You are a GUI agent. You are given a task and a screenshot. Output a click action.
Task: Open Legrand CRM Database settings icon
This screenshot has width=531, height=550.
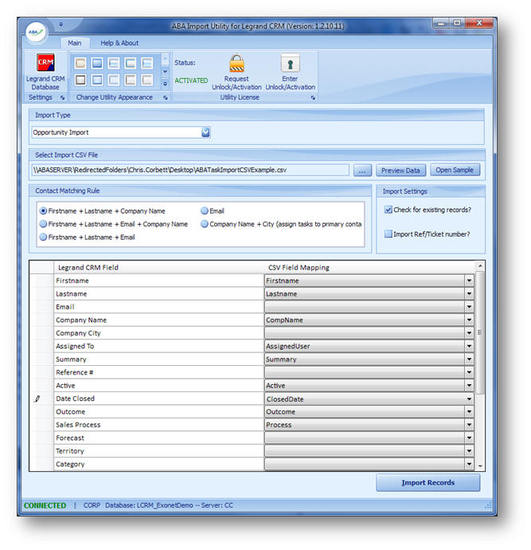[x=46, y=62]
